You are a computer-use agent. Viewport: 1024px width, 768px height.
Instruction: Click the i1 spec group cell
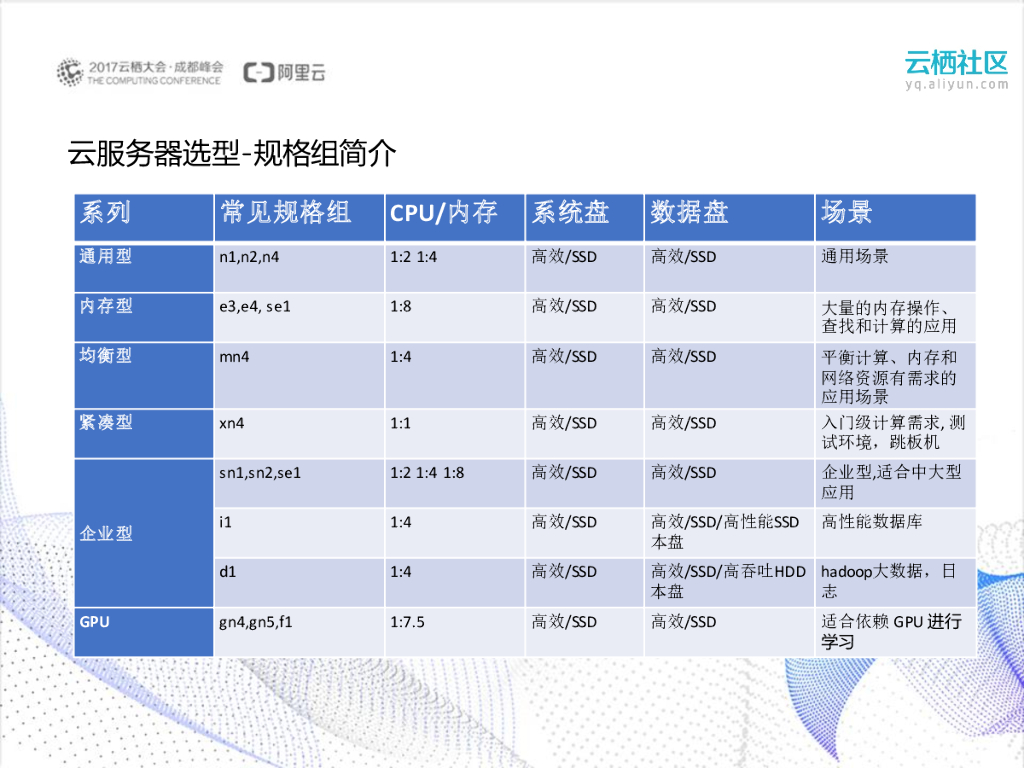(x=299, y=533)
